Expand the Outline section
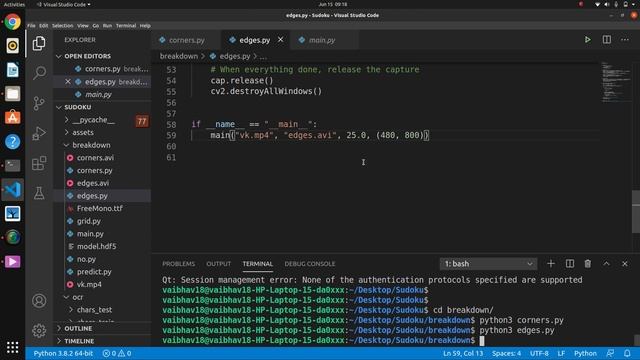 (x=103, y=328)
